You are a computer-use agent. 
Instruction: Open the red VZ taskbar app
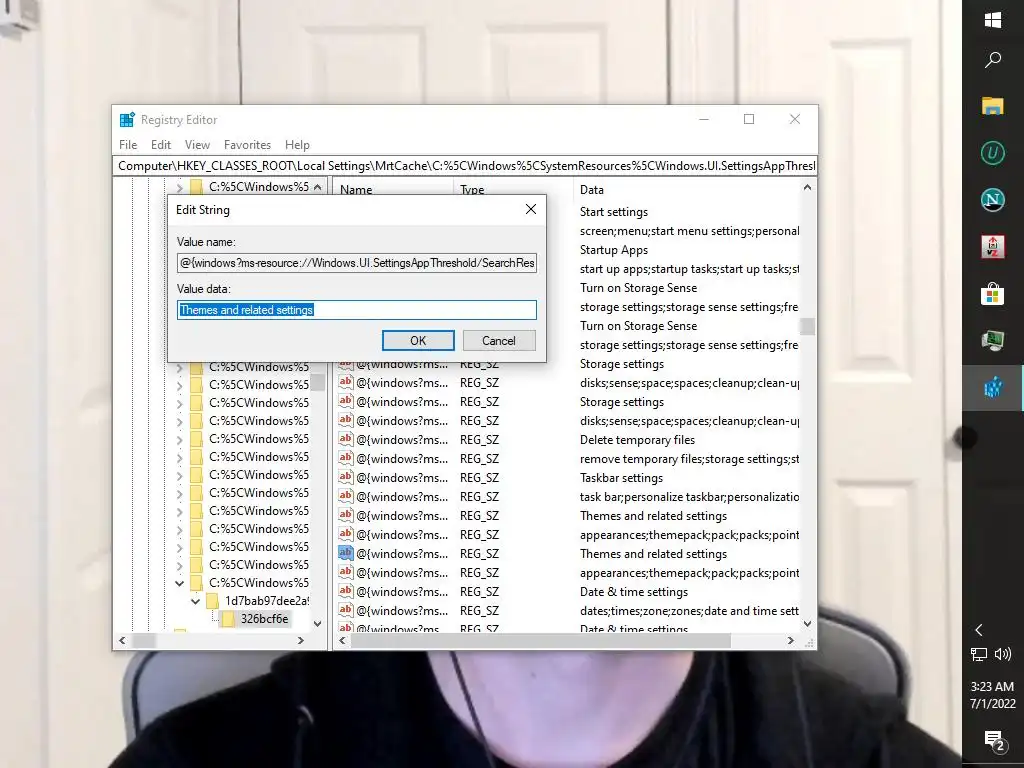pyautogui.click(x=993, y=247)
